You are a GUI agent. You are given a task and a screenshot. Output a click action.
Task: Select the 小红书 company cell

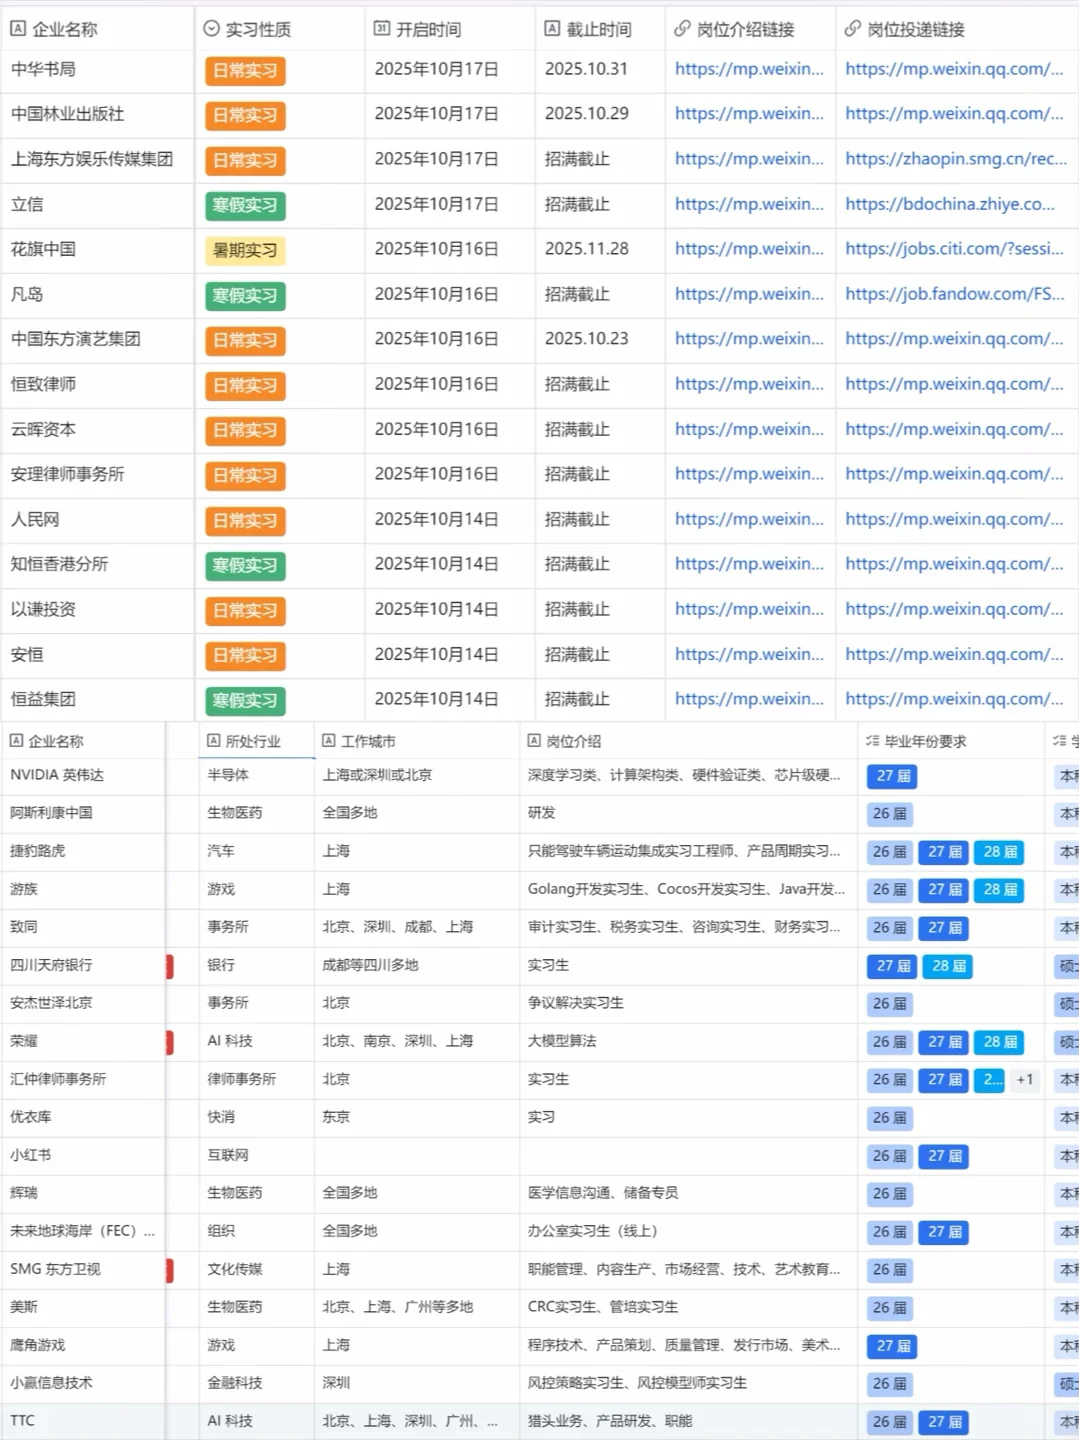(x=83, y=1155)
